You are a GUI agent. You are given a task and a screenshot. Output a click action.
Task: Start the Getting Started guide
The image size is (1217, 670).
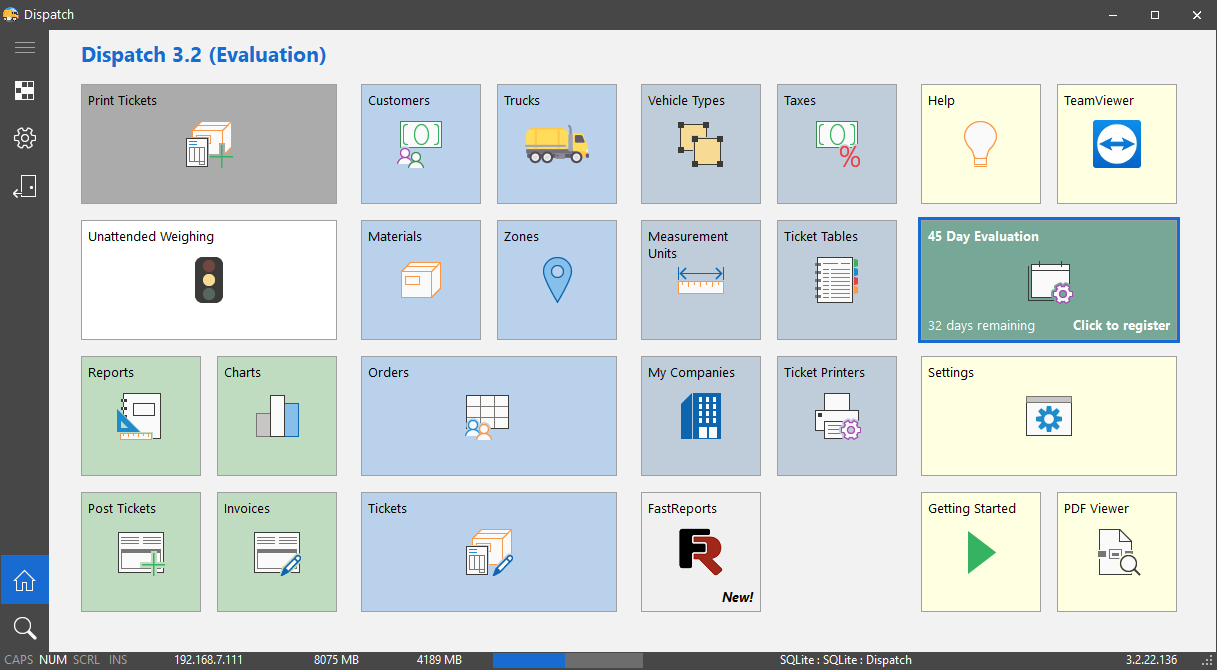click(980, 552)
